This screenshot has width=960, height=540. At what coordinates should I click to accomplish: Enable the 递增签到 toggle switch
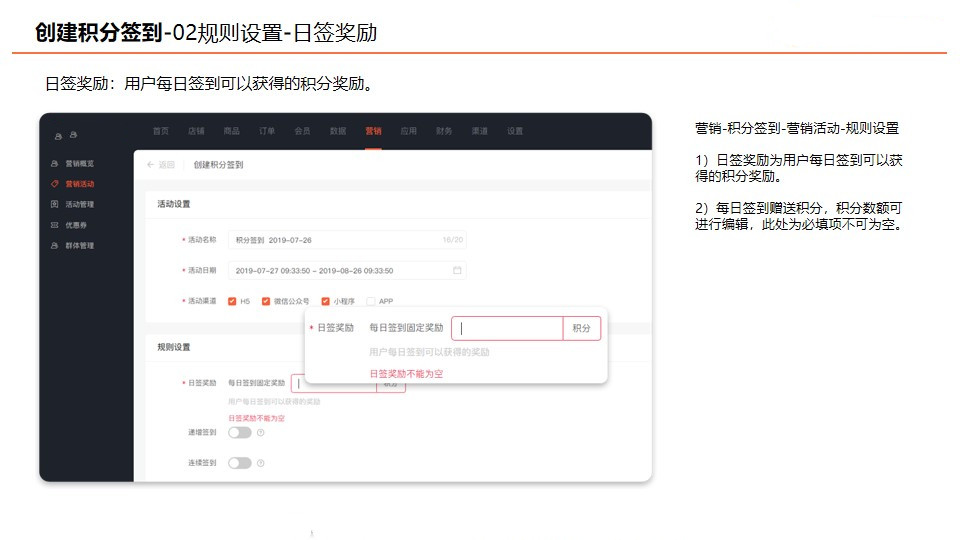pos(240,432)
